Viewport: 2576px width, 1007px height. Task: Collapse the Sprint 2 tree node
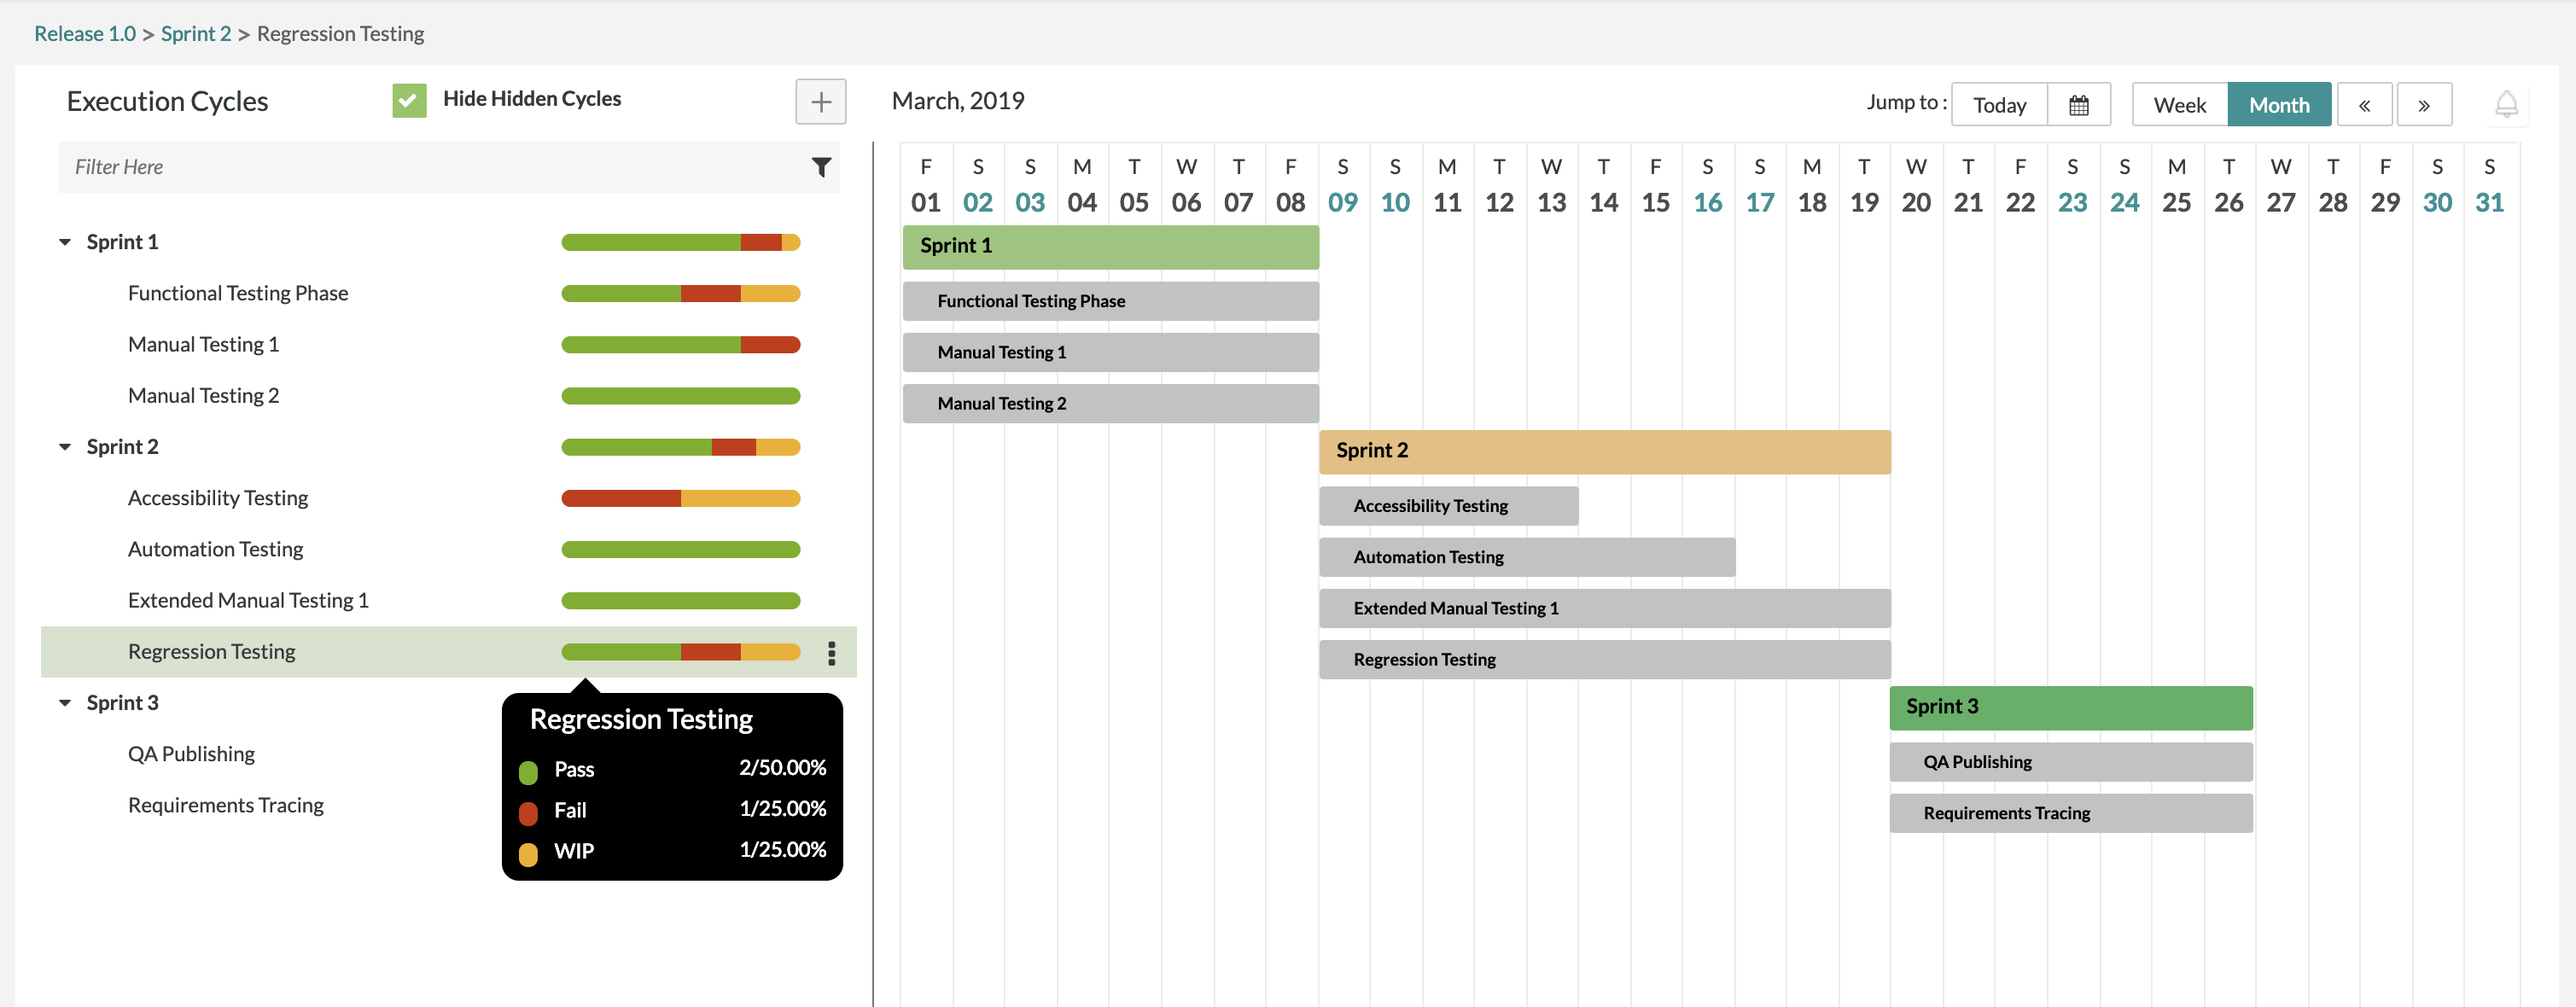click(x=65, y=447)
